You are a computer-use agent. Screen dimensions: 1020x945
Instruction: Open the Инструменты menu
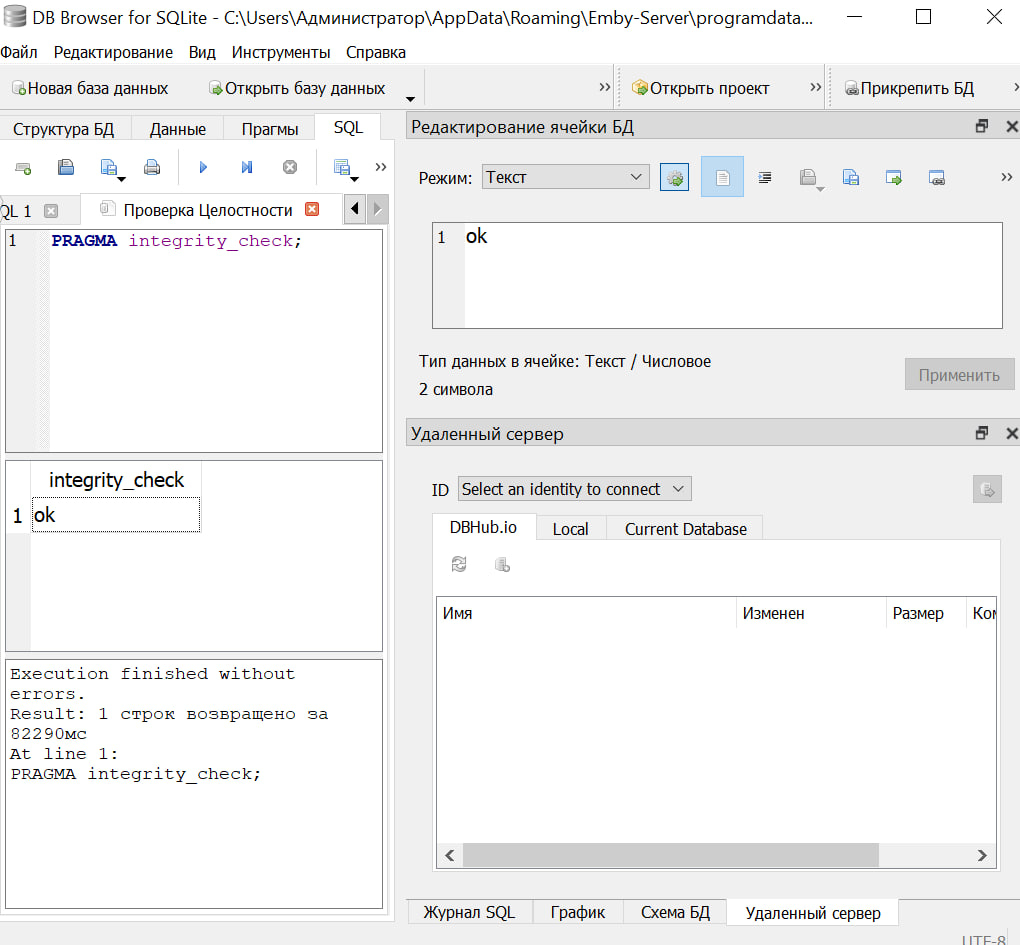point(281,52)
